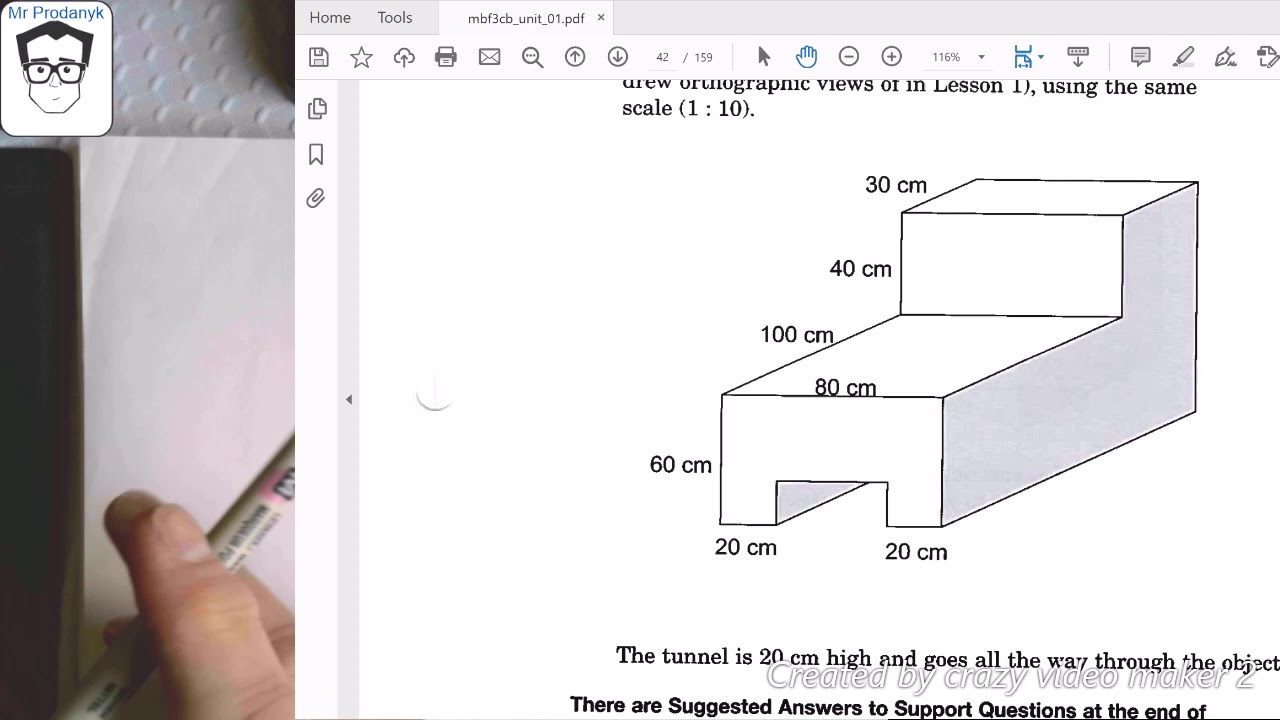Screen dimensions: 1280x720
Task: Open the find text magnifier icon
Action: (532, 57)
